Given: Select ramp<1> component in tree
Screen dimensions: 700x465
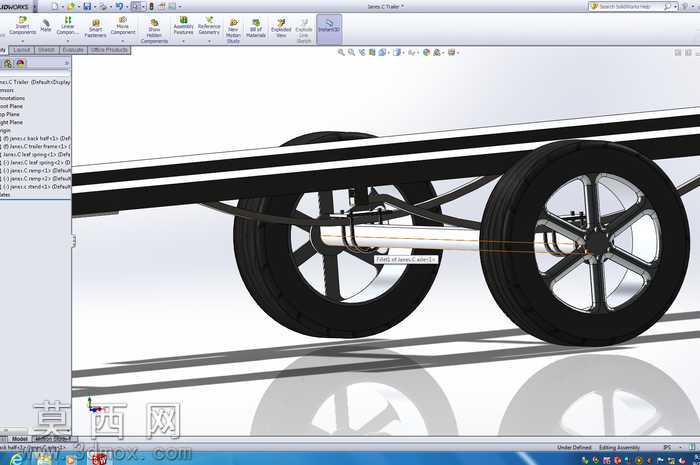Looking at the screenshot, I should click(x=37, y=170).
